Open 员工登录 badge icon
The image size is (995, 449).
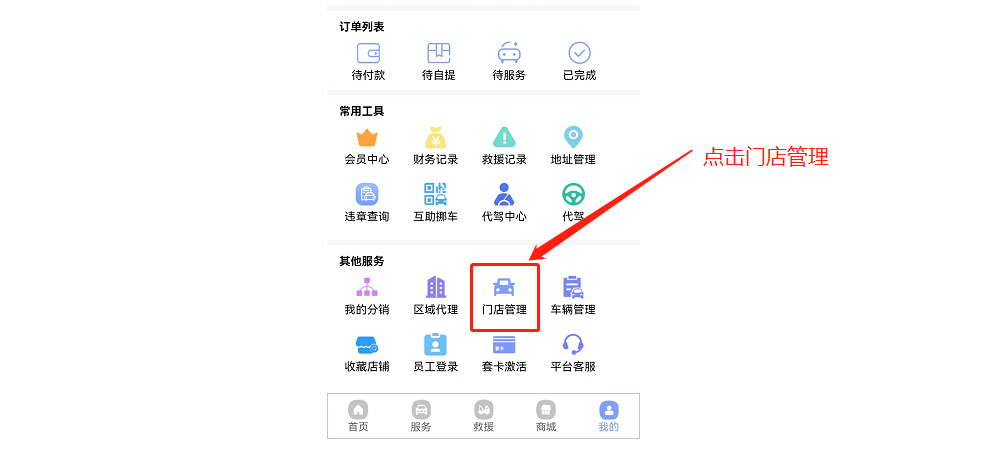[435, 344]
